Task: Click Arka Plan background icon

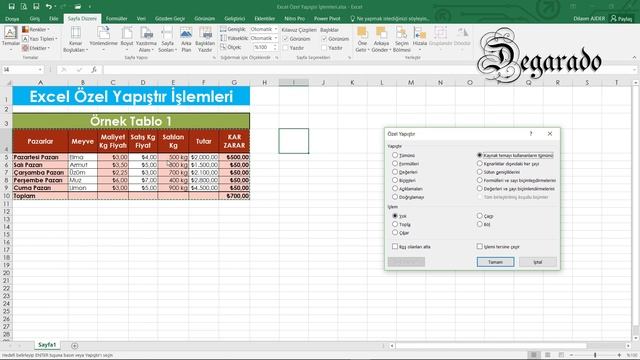Action: point(186,39)
